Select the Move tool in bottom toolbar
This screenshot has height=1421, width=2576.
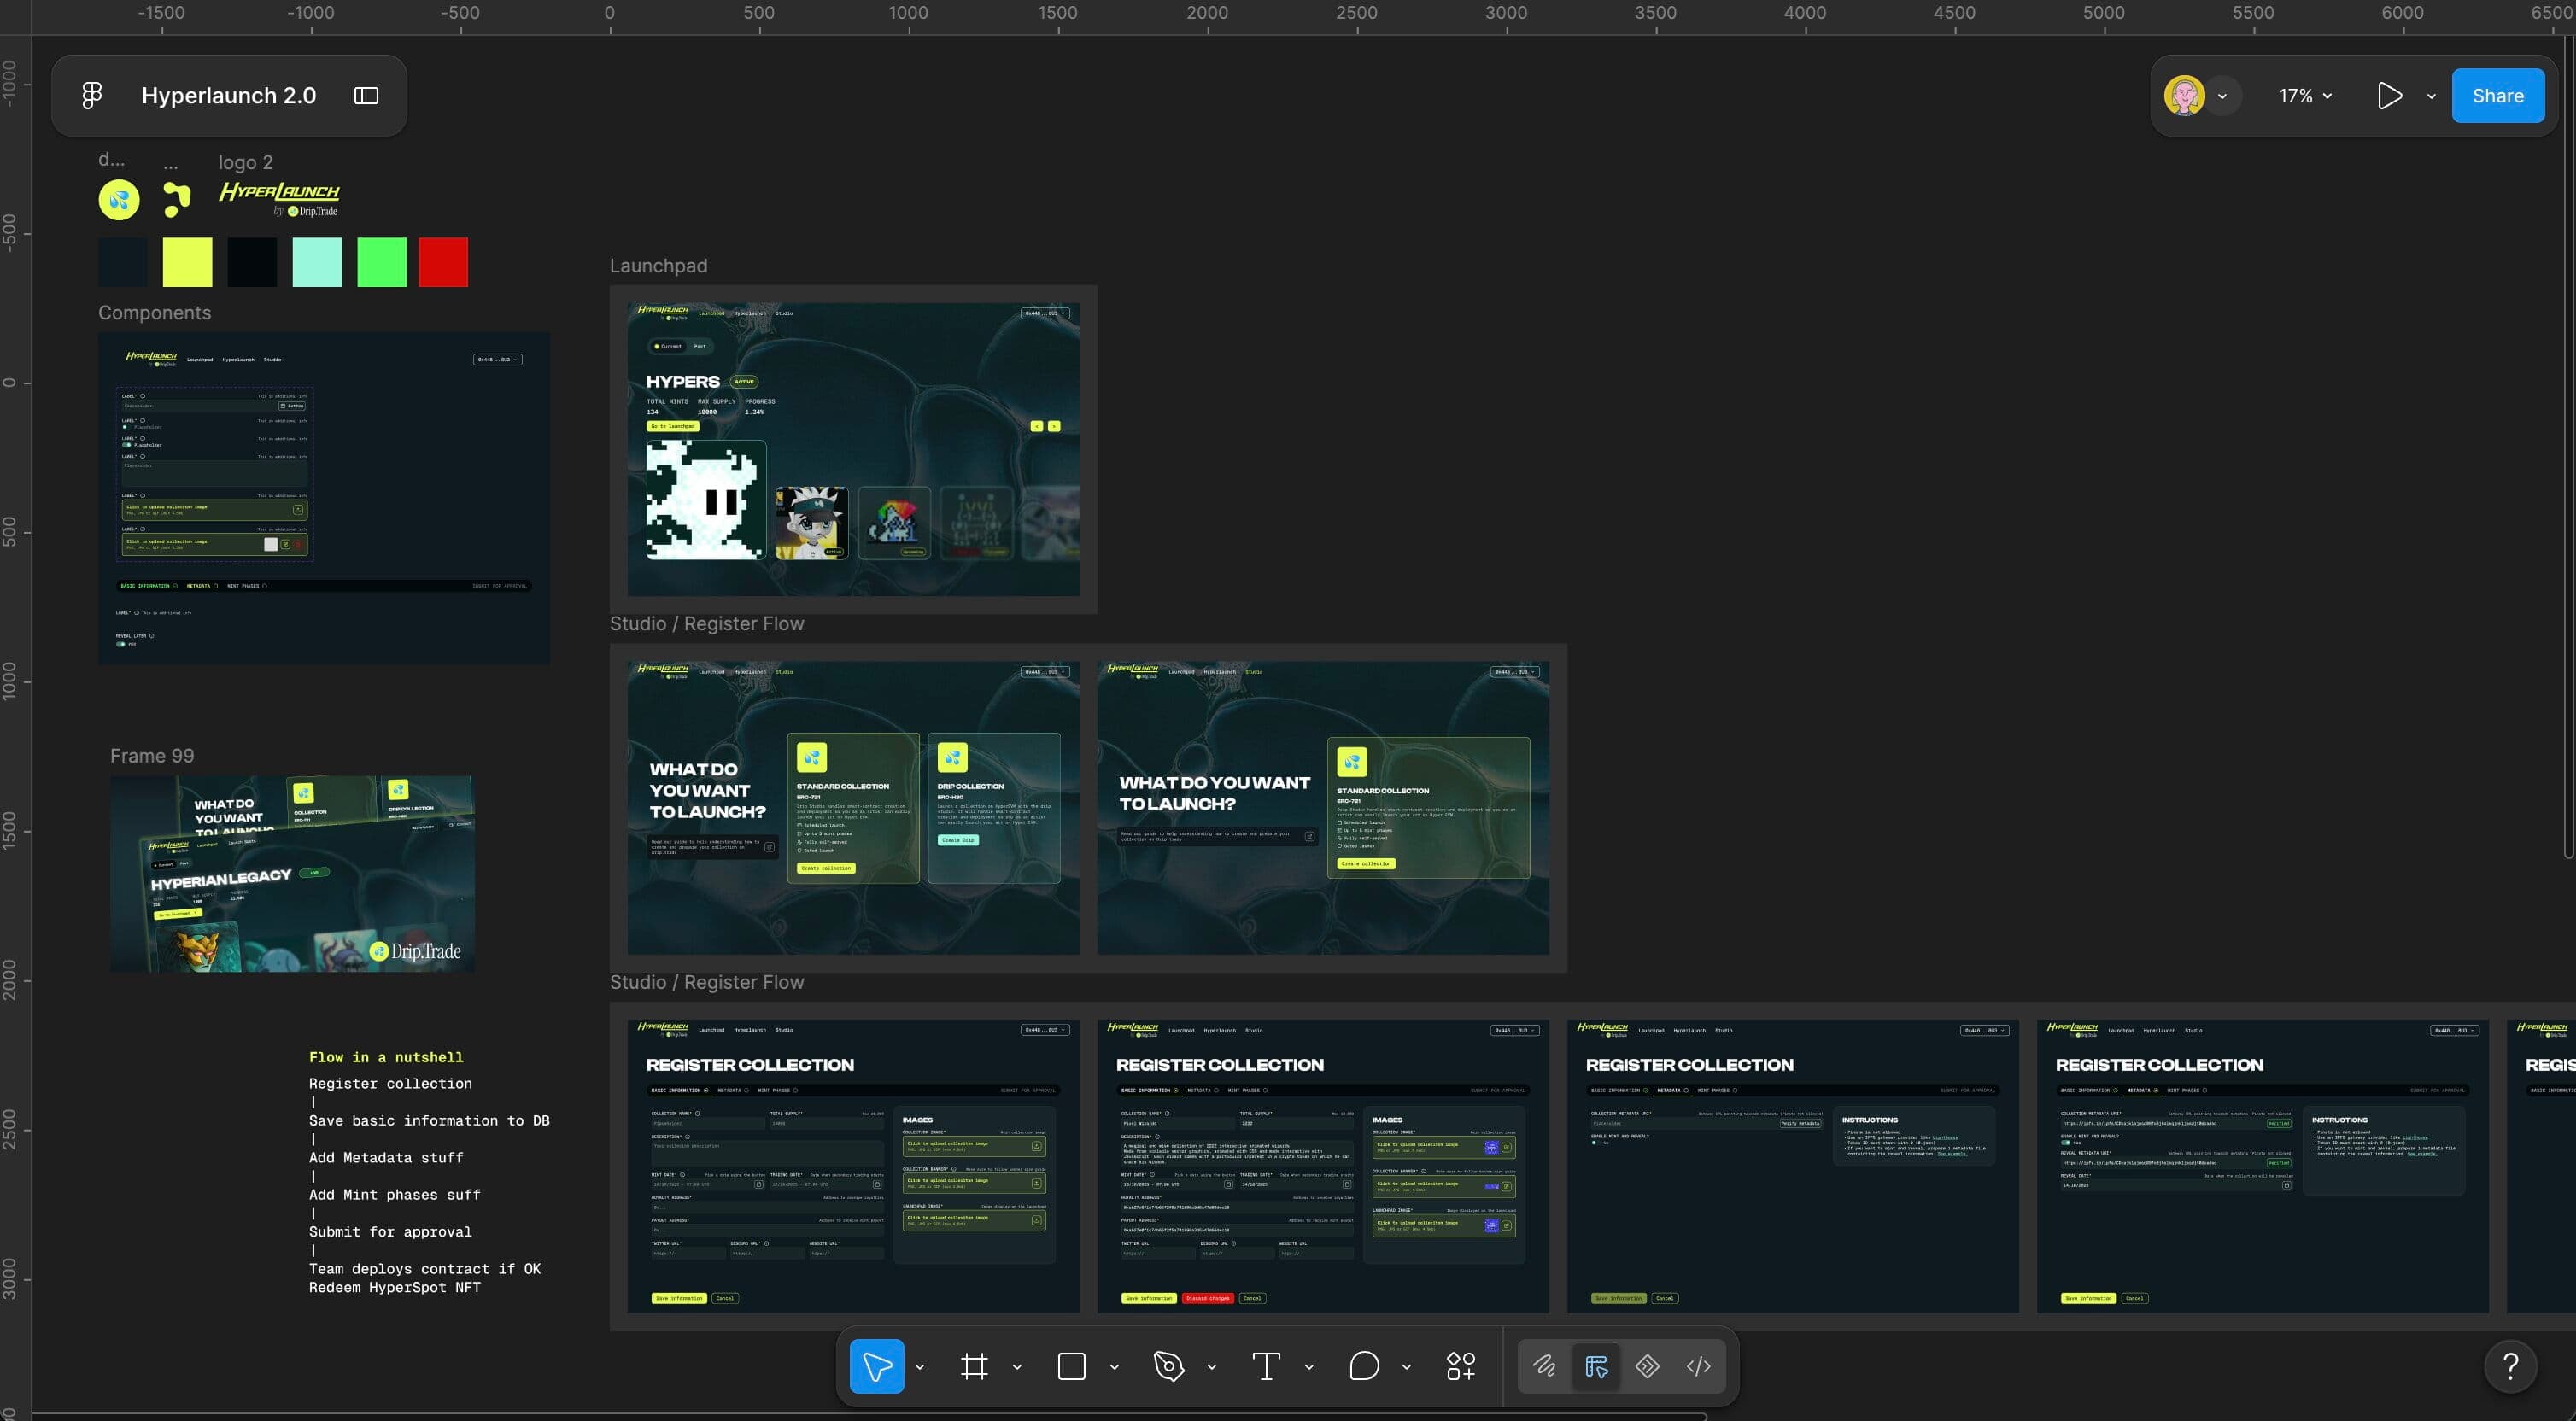coord(877,1366)
